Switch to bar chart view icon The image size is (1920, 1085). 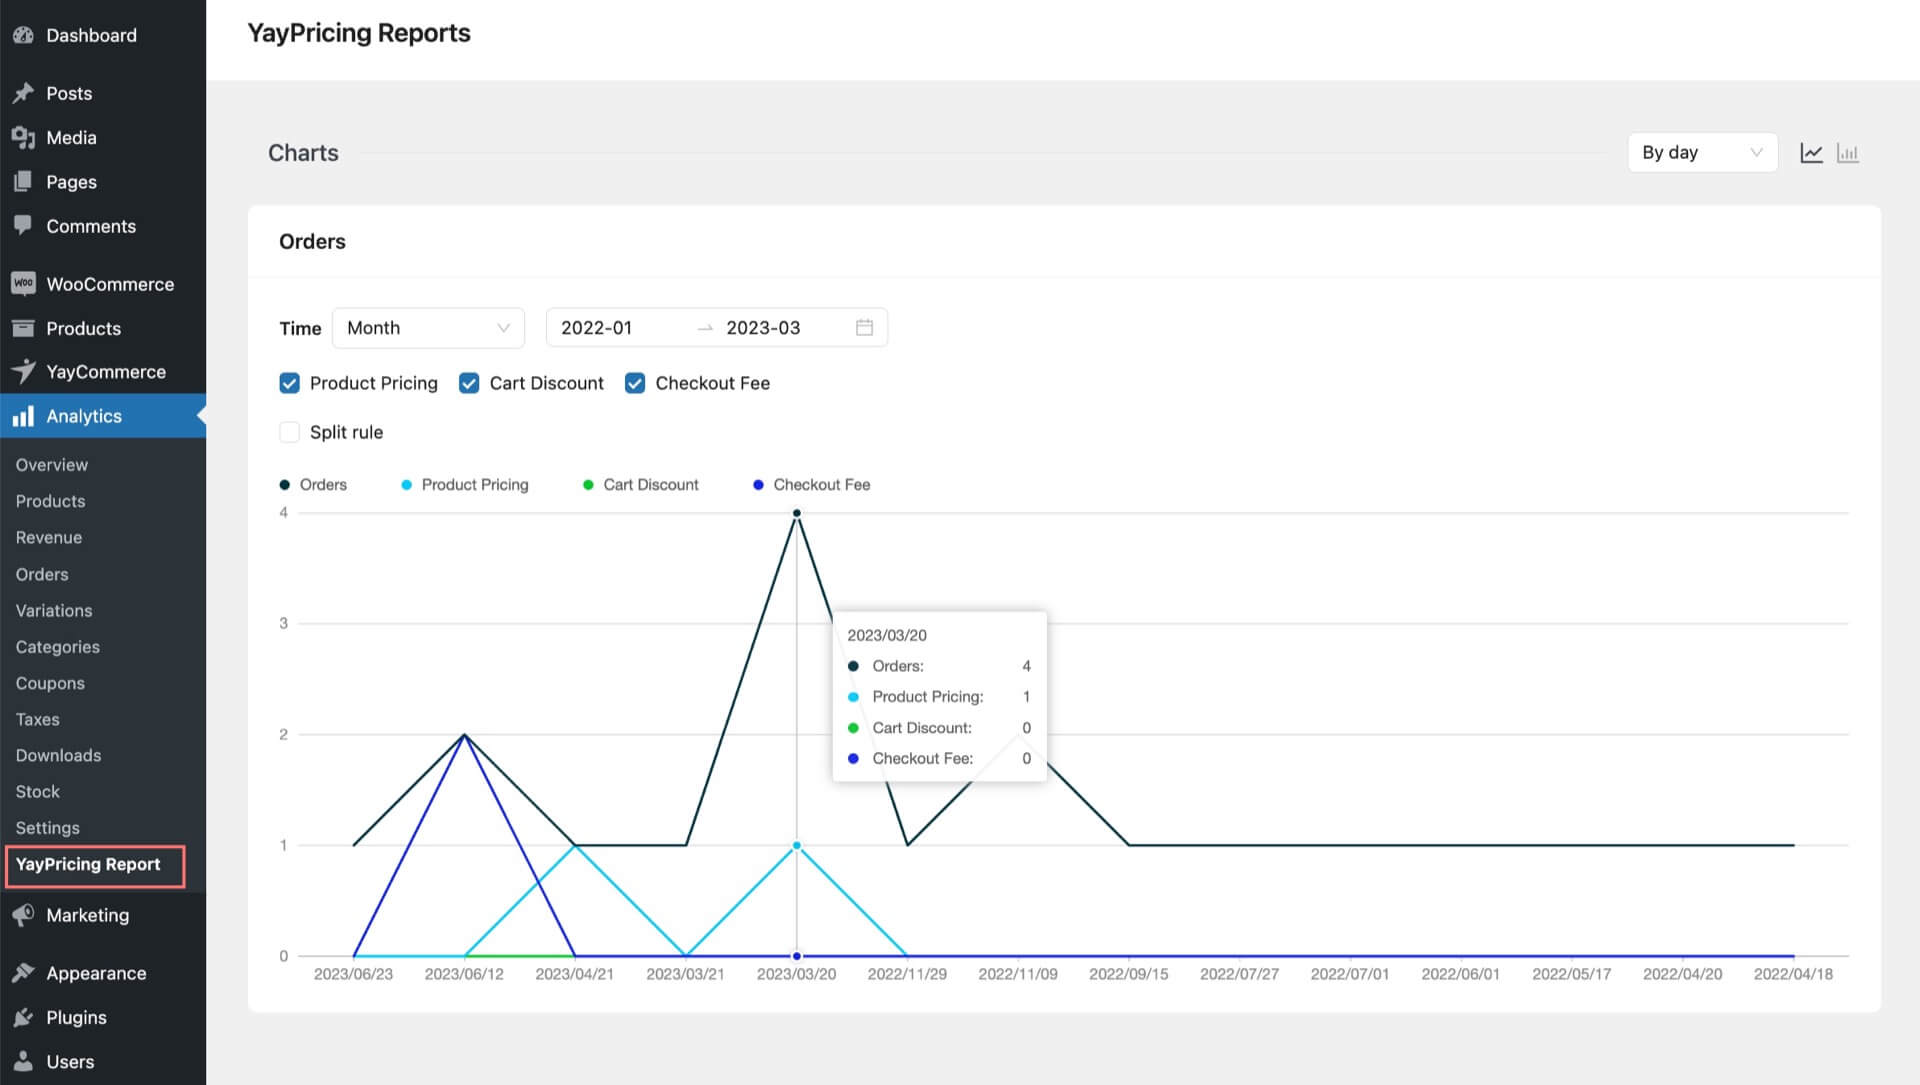pos(1847,153)
